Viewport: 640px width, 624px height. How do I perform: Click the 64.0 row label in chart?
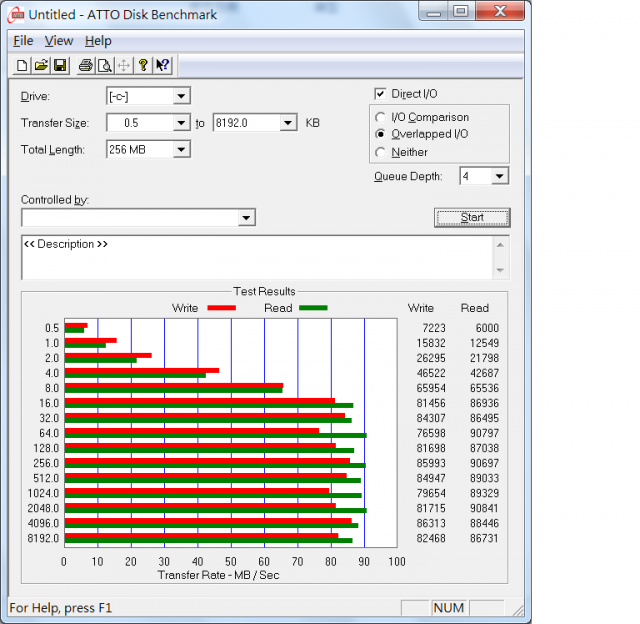click(x=49, y=433)
